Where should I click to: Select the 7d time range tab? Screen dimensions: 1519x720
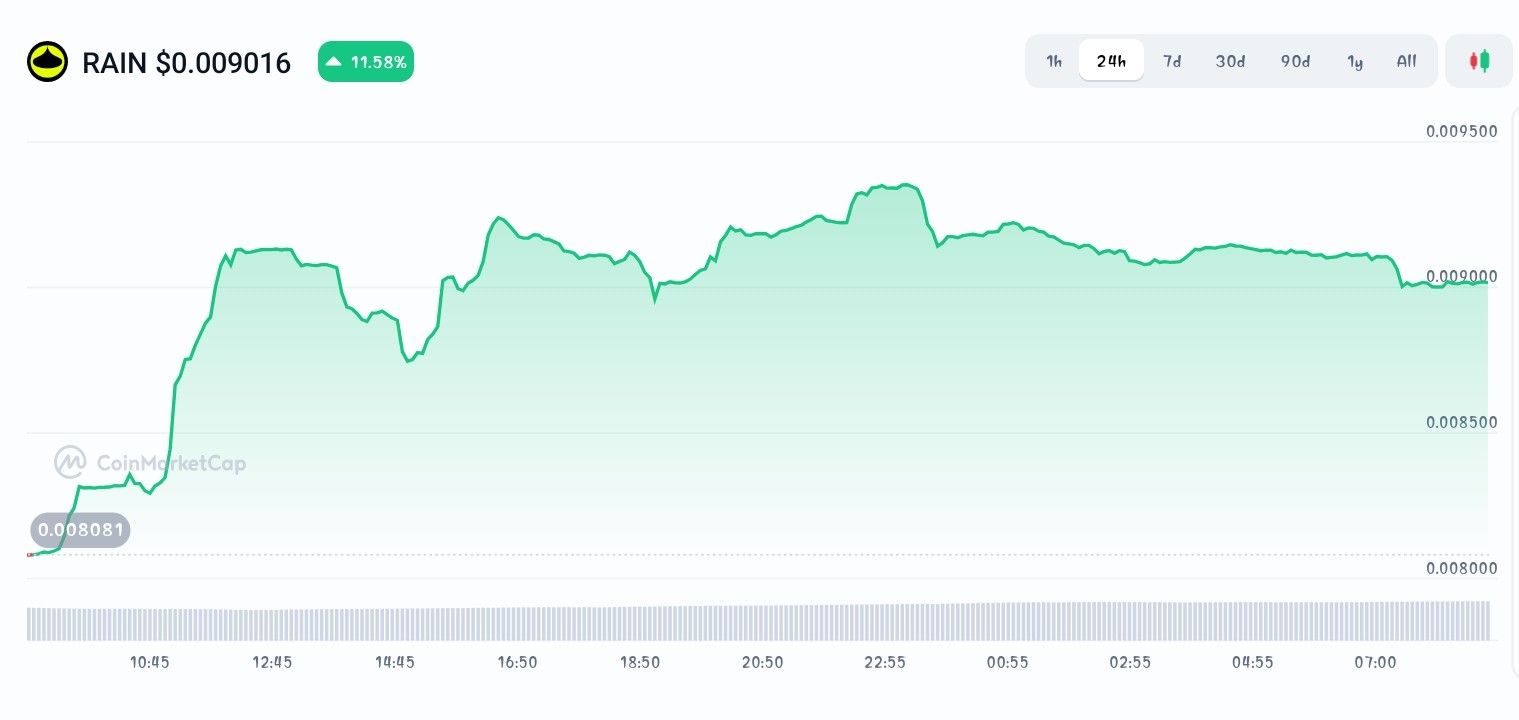[x=1172, y=61]
